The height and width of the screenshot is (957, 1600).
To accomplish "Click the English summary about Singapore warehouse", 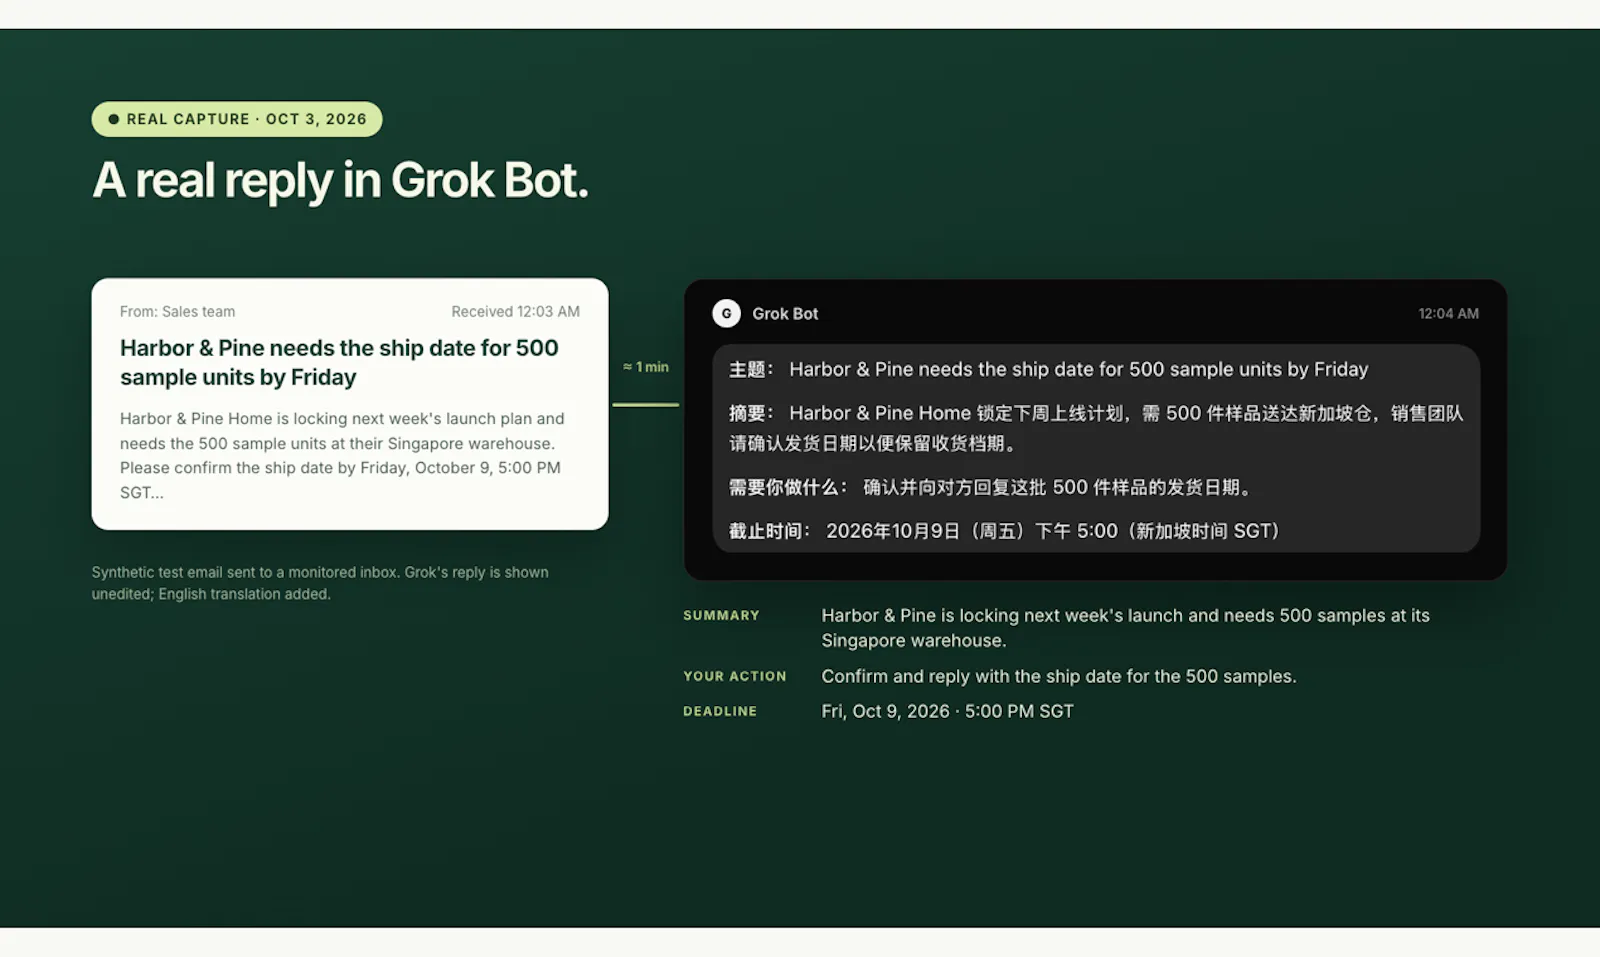I will tap(1125, 628).
